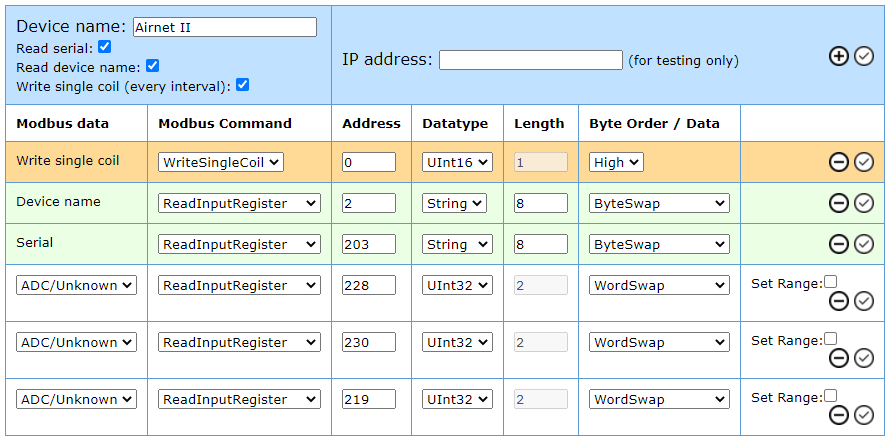This screenshot has height=440, width=890.
Task: Open Serial row ReadInputRegister dropdown
Action: 239,244
